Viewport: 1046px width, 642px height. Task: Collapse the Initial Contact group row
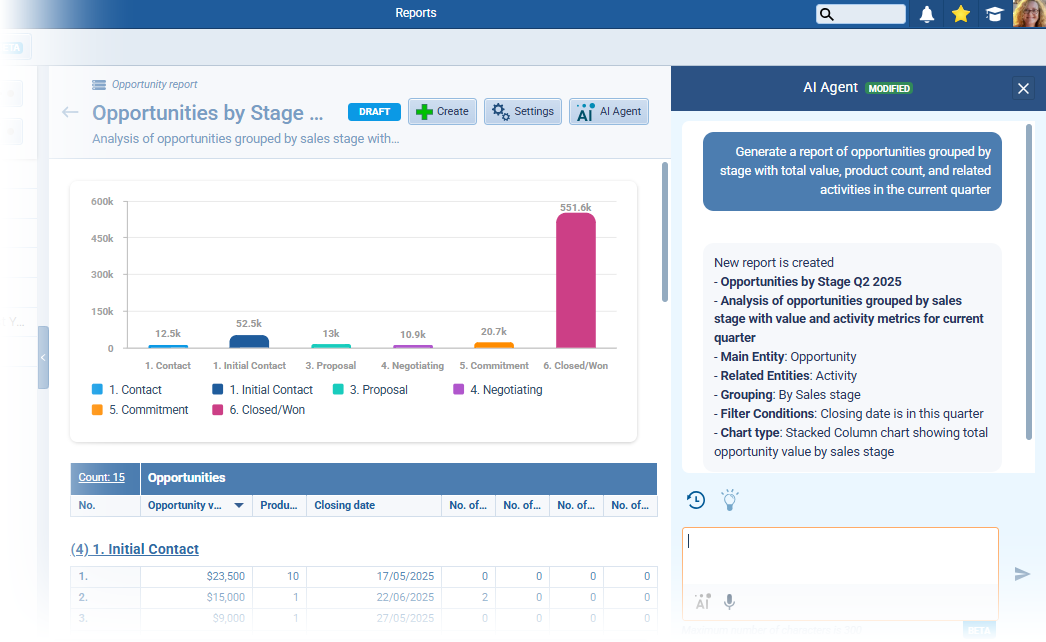135,549
